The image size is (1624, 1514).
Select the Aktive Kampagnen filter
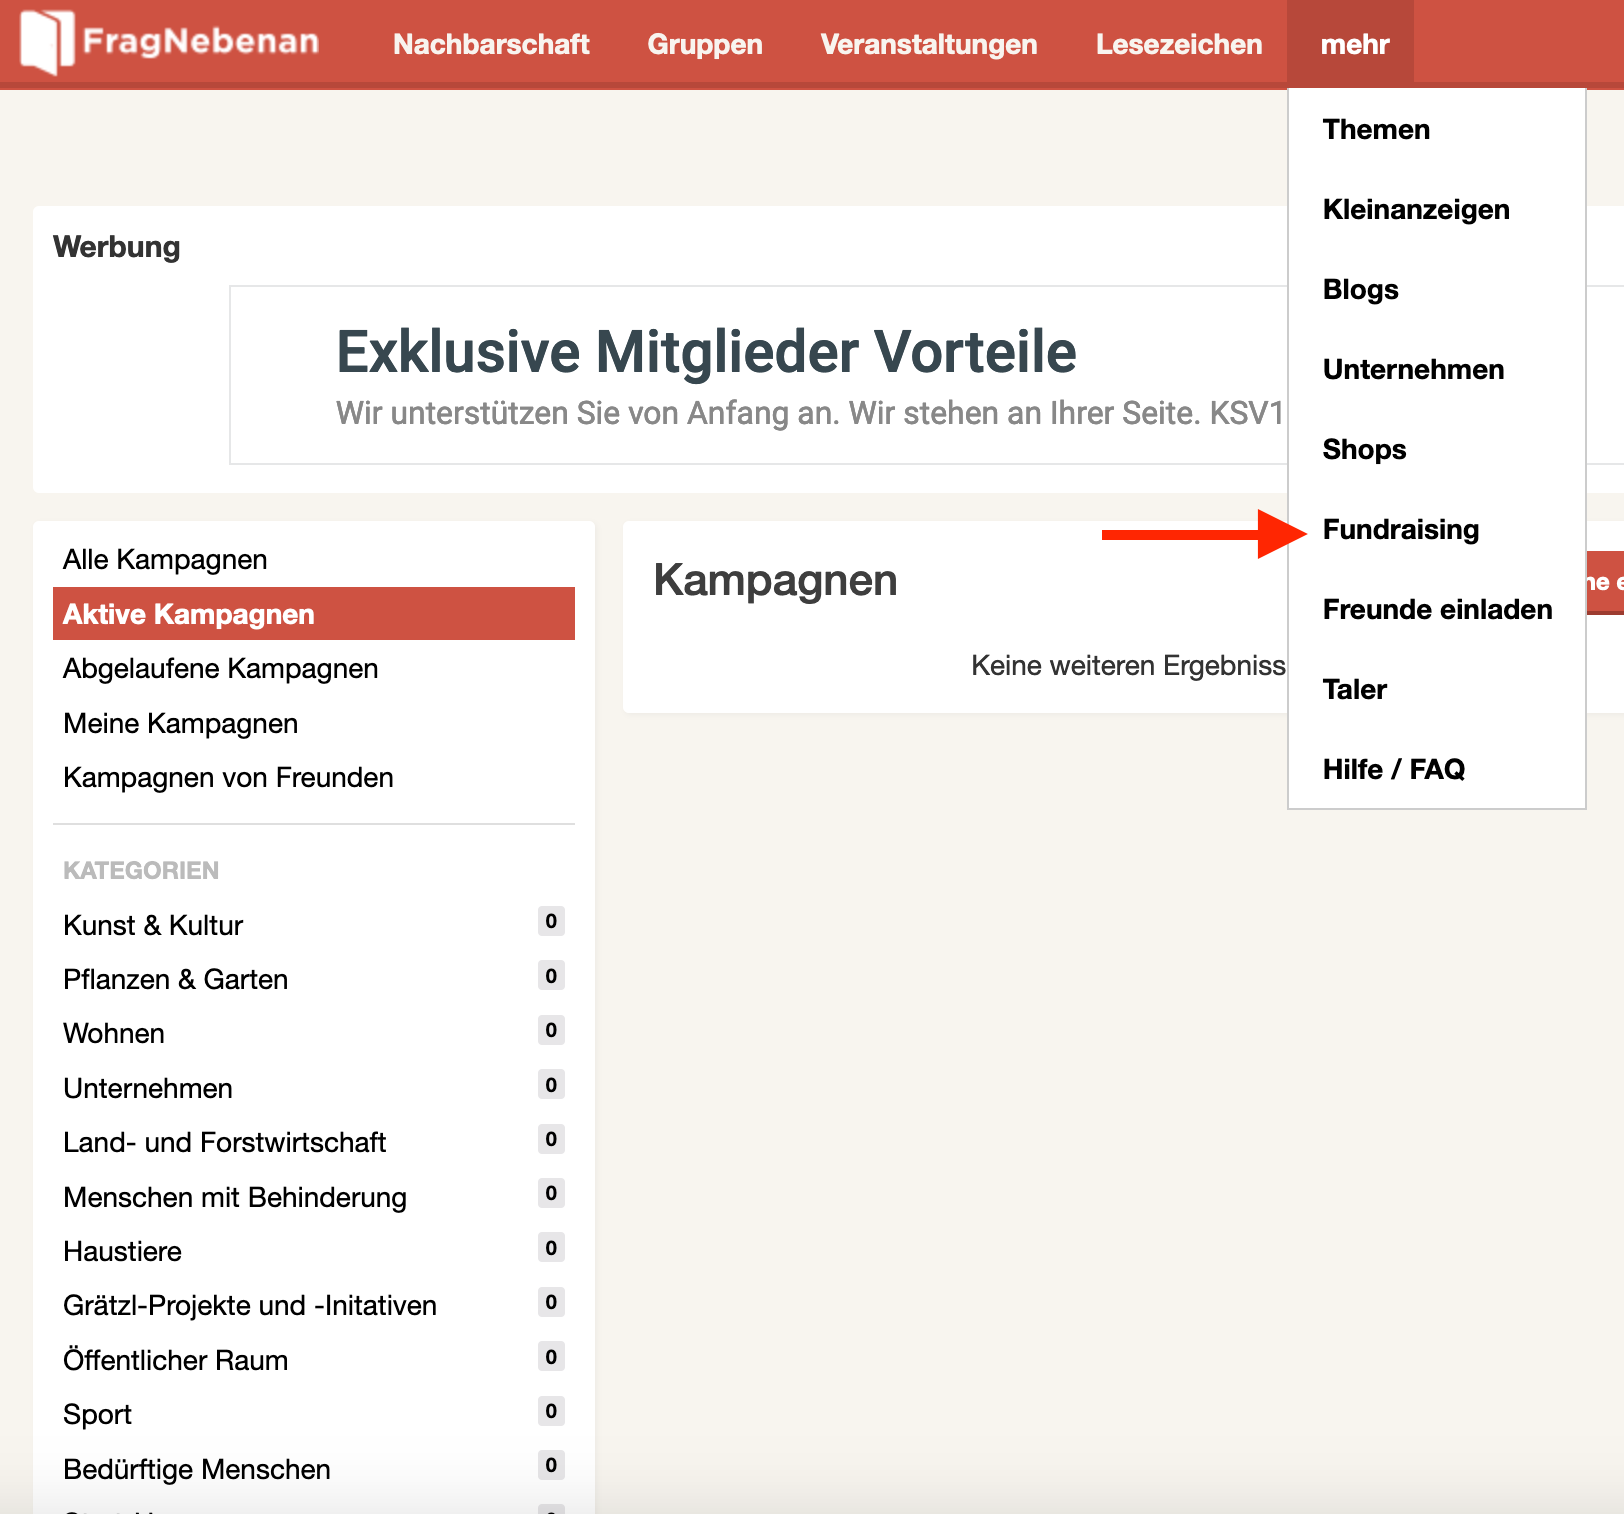(189, 614)
